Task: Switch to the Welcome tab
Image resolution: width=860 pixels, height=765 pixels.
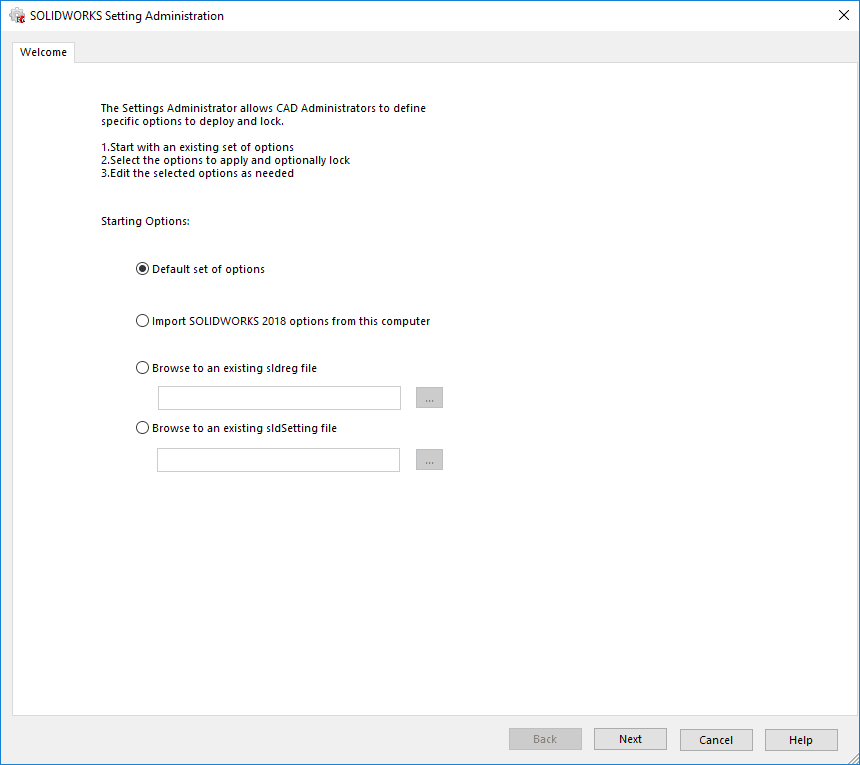Action: [x=43, y=52]
